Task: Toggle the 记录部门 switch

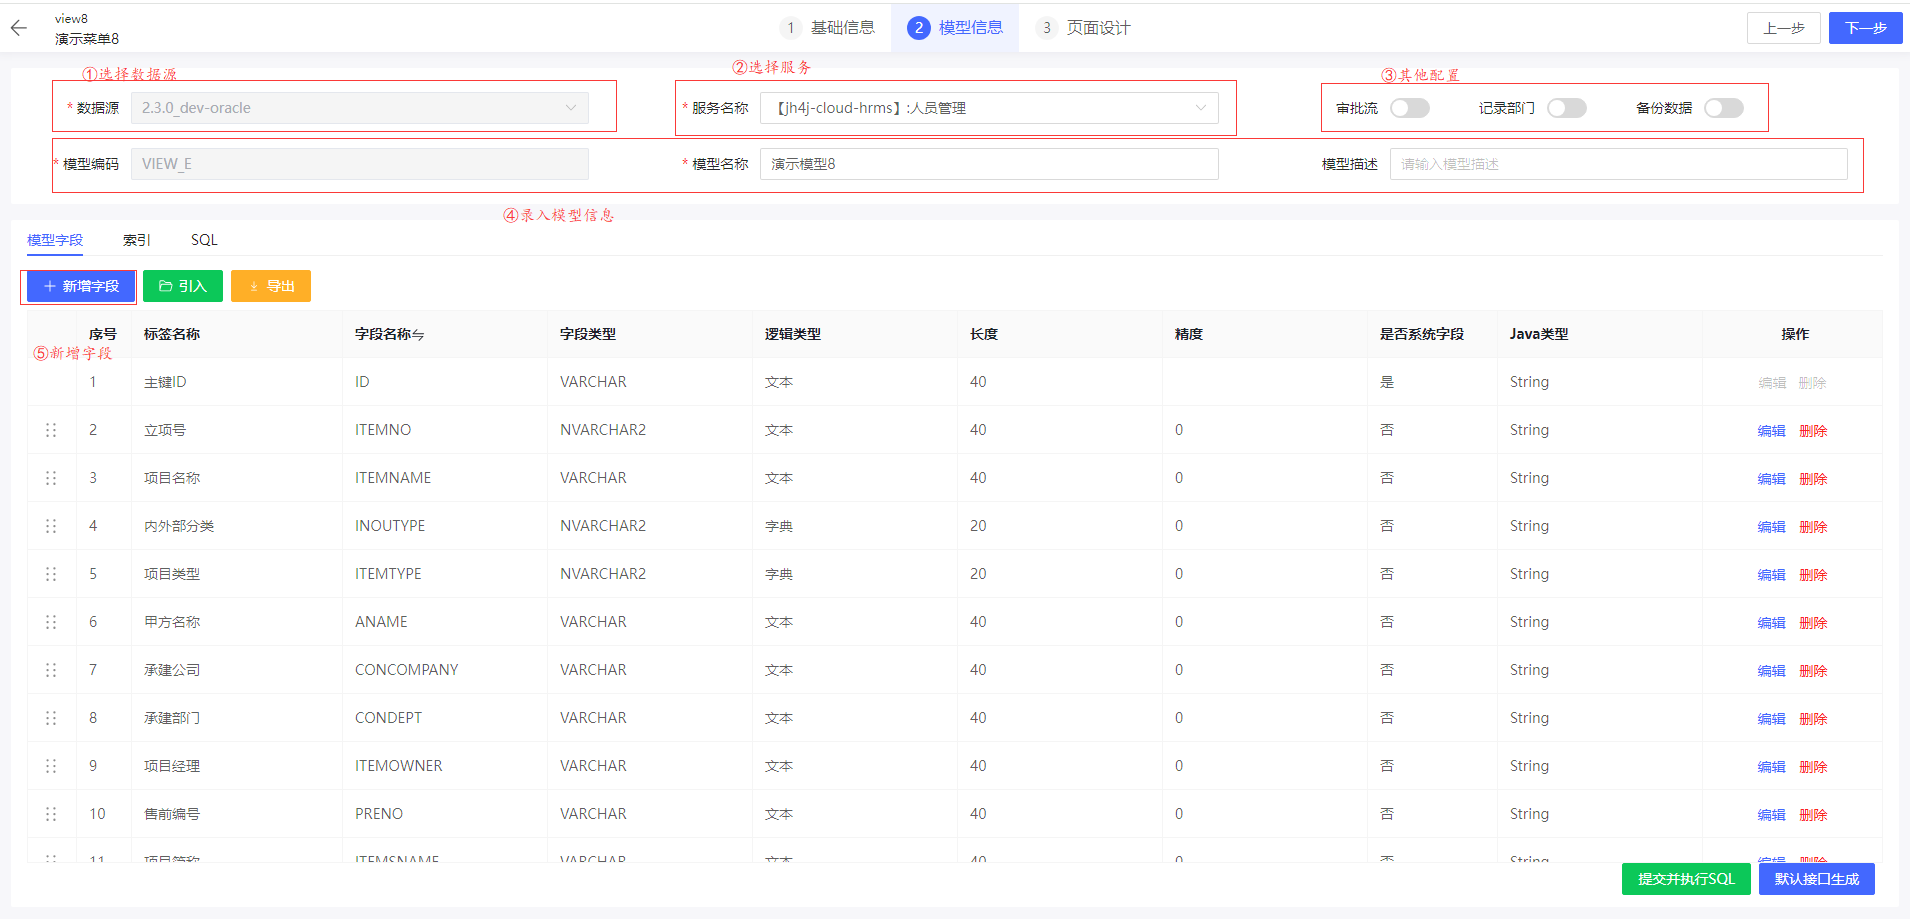Action: [x=1567, y=108]
